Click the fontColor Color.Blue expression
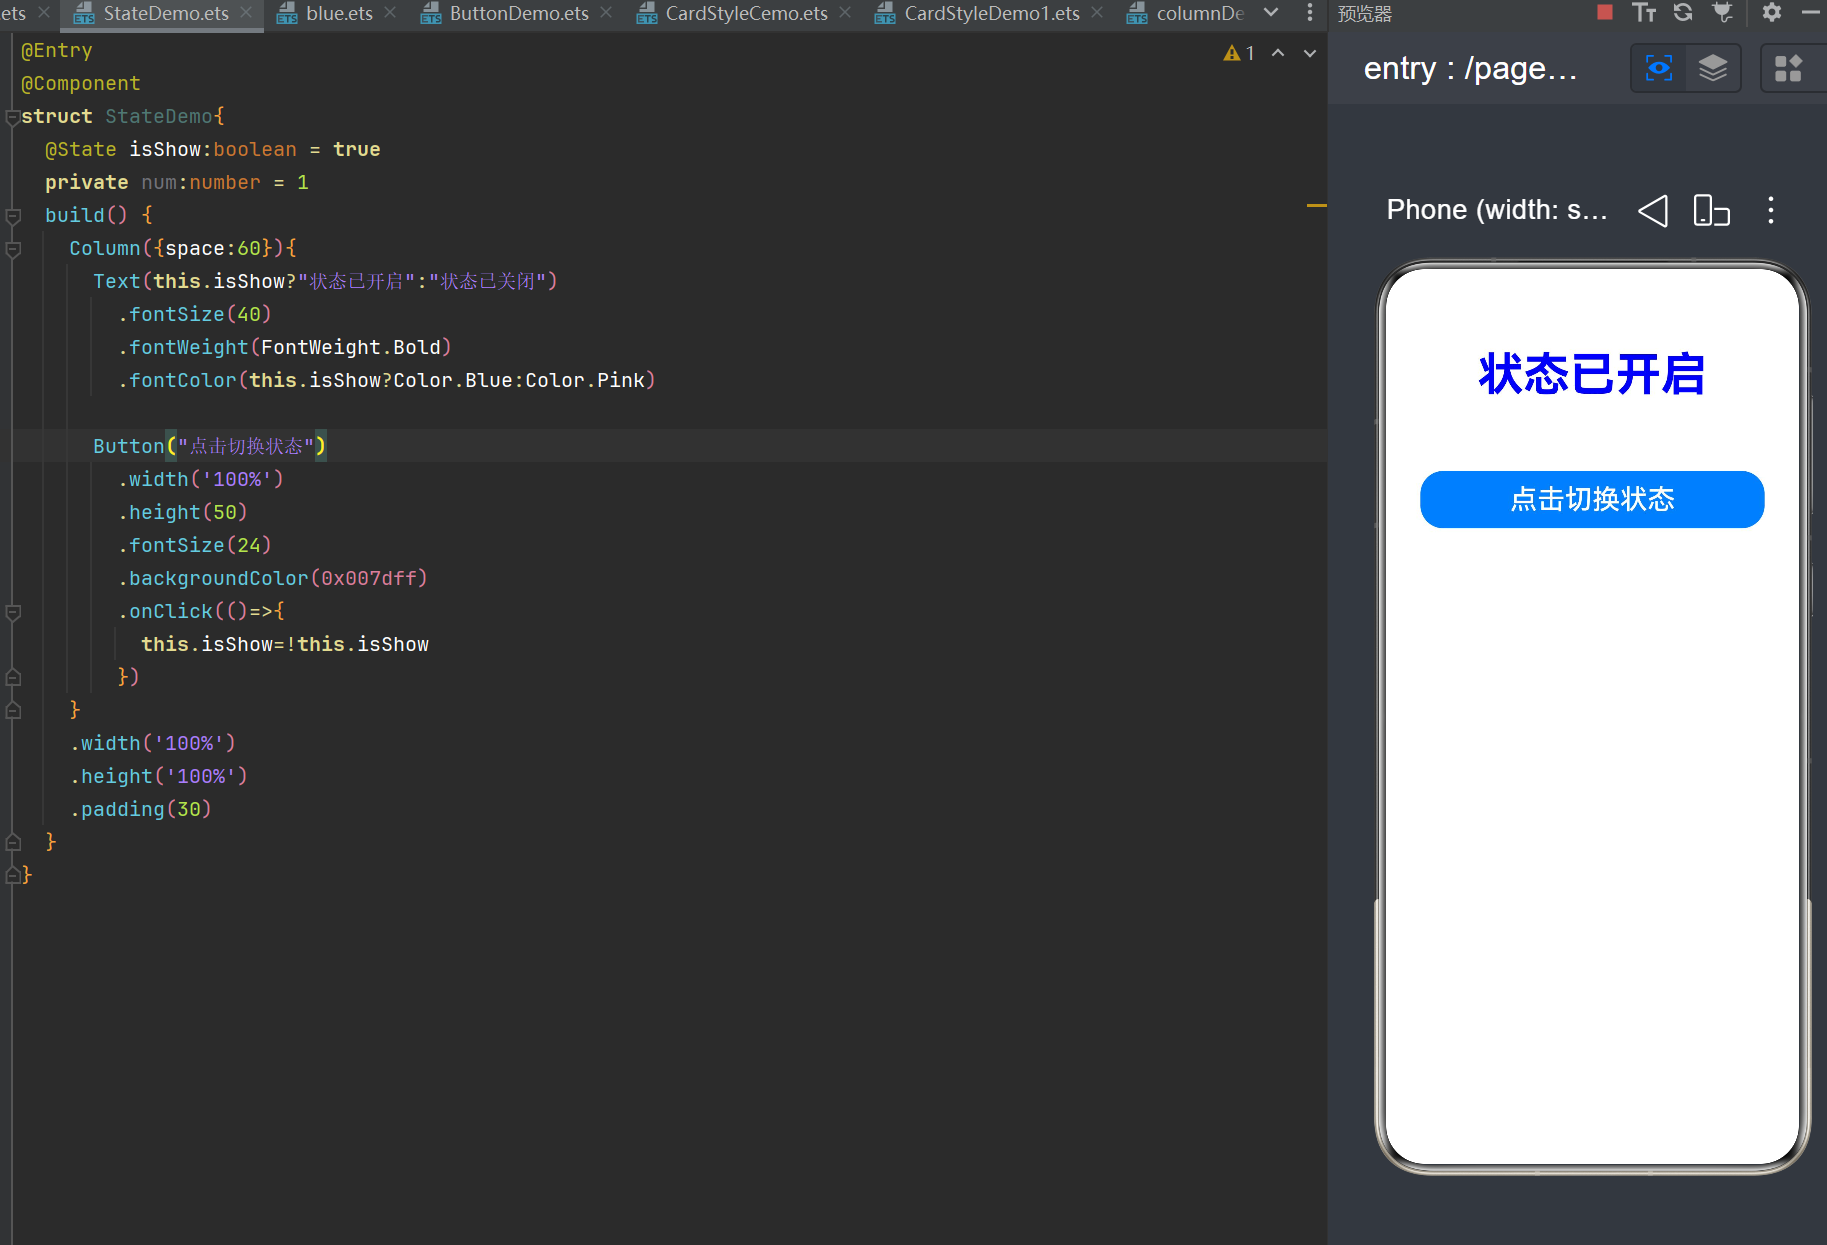Screen dimensions: 1827x1245 [387, 380]
